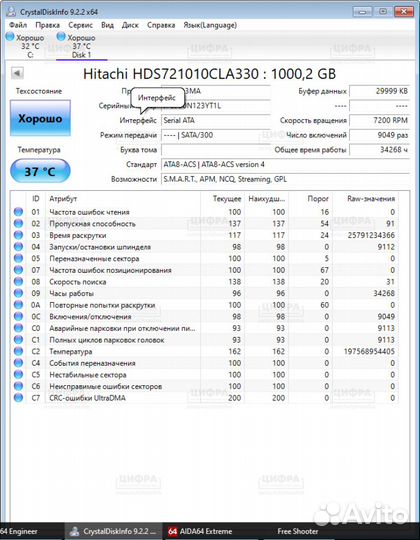
Task: Select the Disk 1 tab at 37 °C
Action: coord(81,46)
